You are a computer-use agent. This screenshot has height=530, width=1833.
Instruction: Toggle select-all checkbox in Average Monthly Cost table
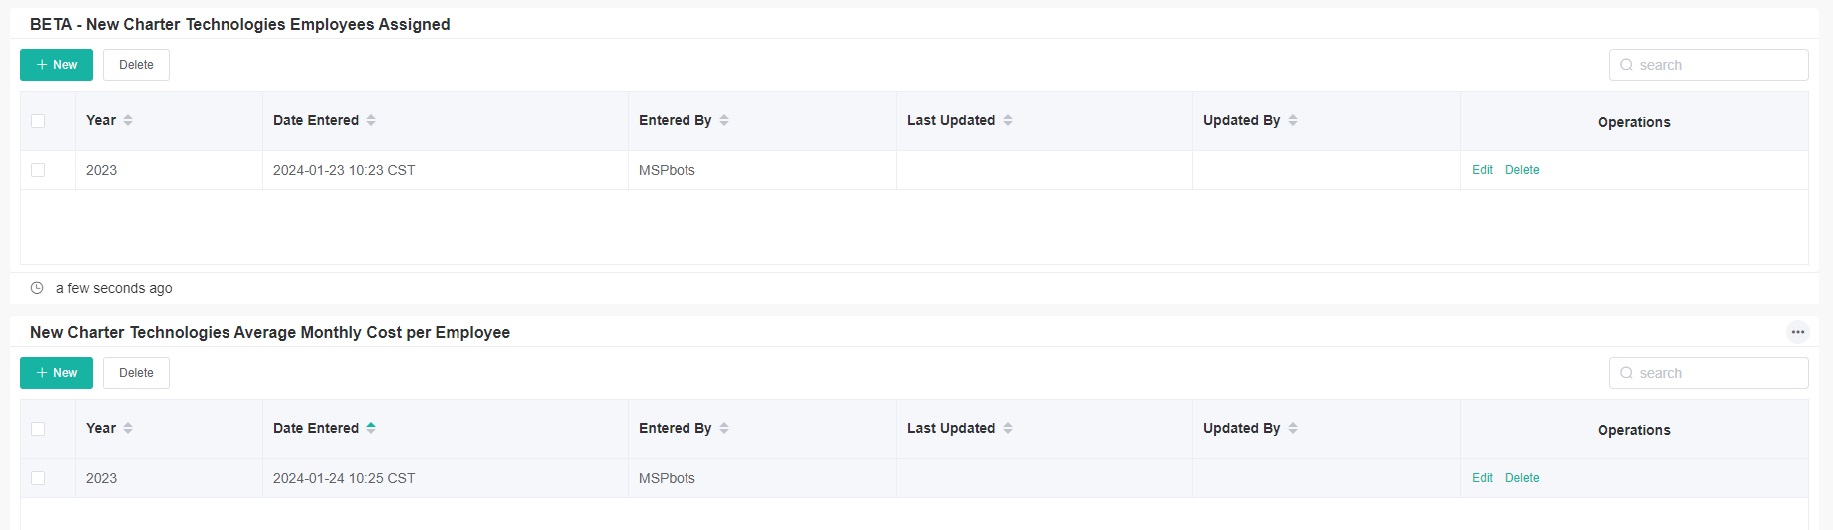pyautogui.click(x=38, y=429)
